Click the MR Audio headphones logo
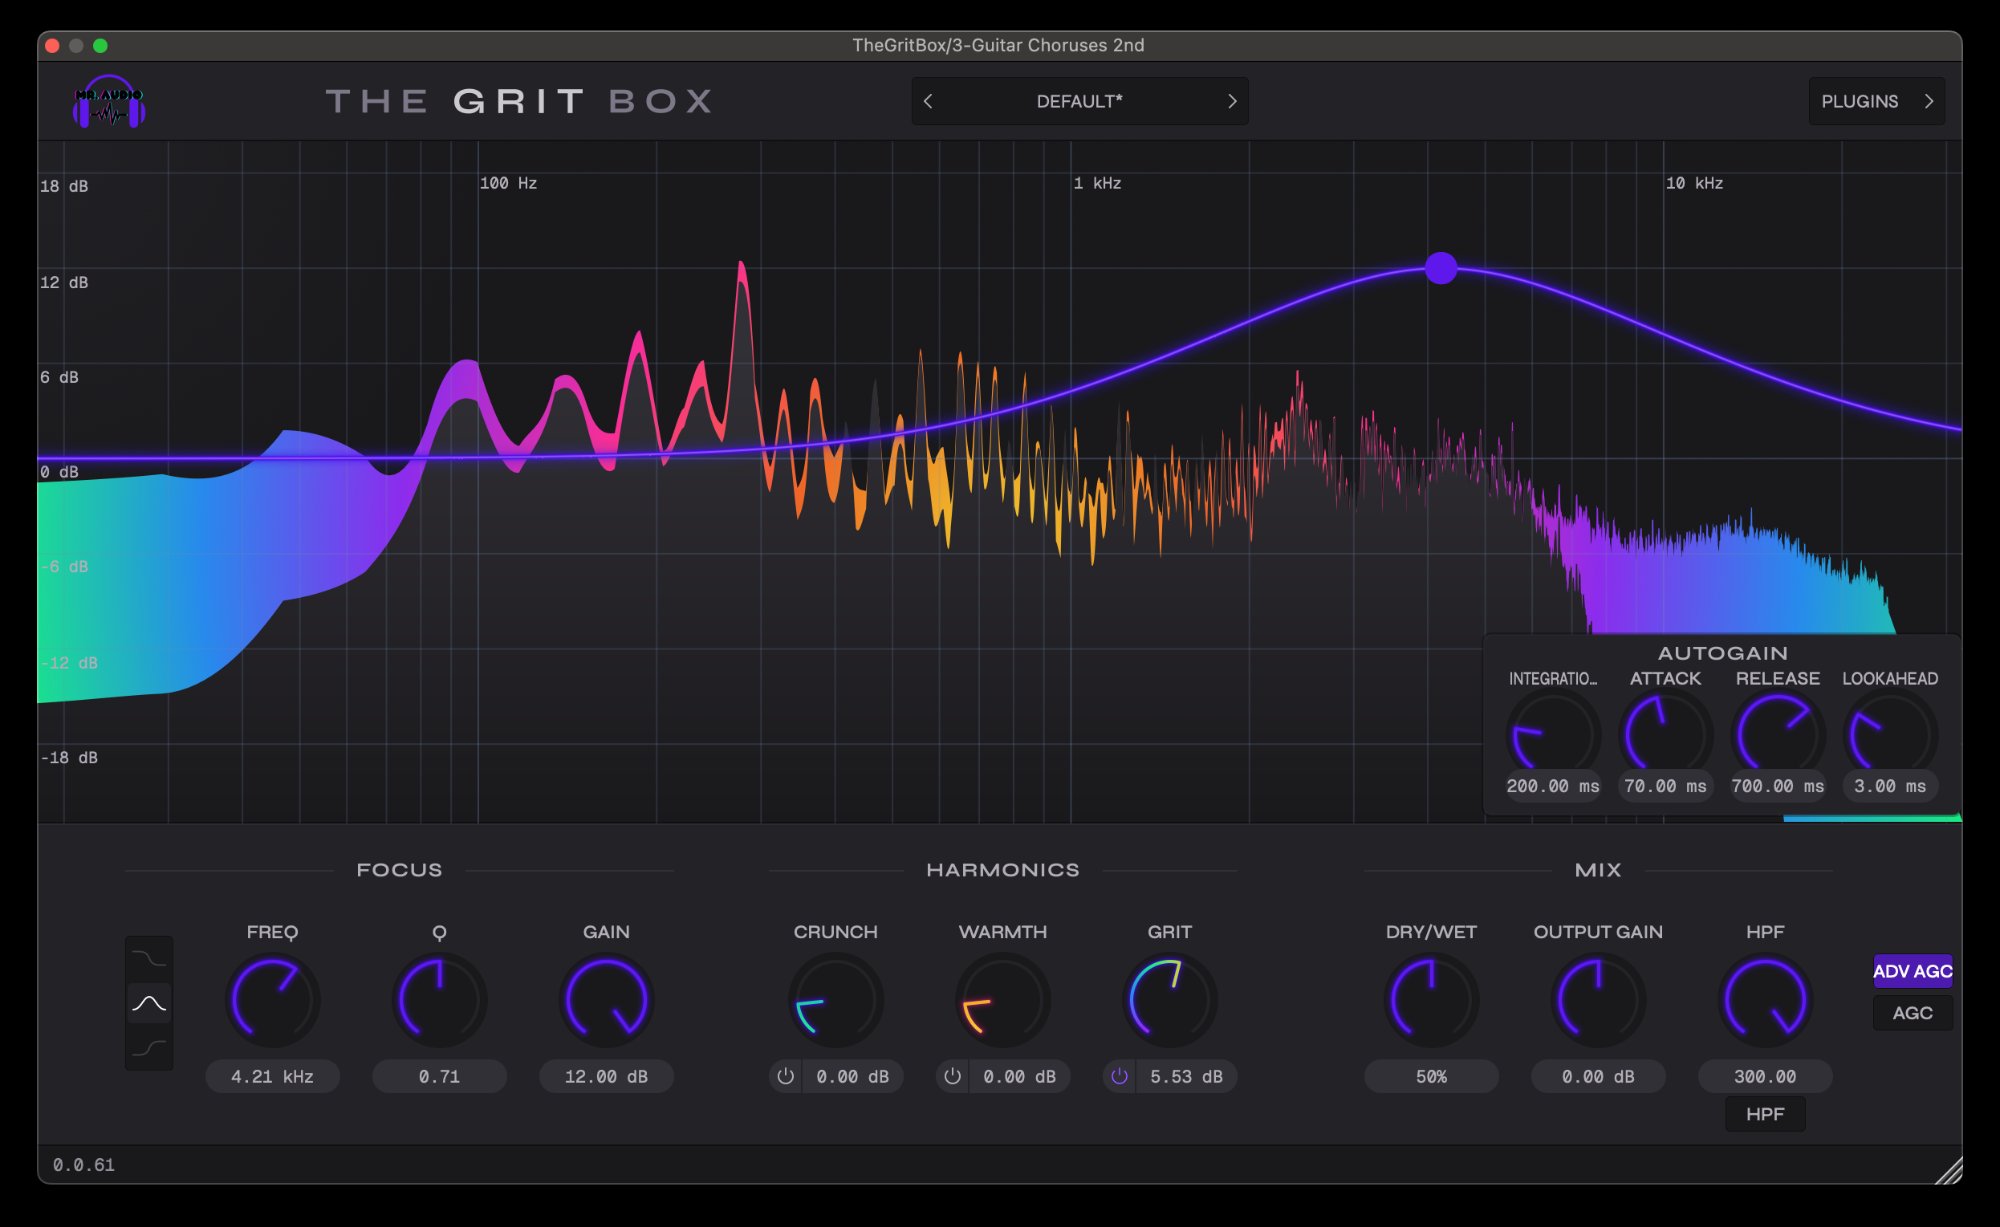 (x=110, y=102)
